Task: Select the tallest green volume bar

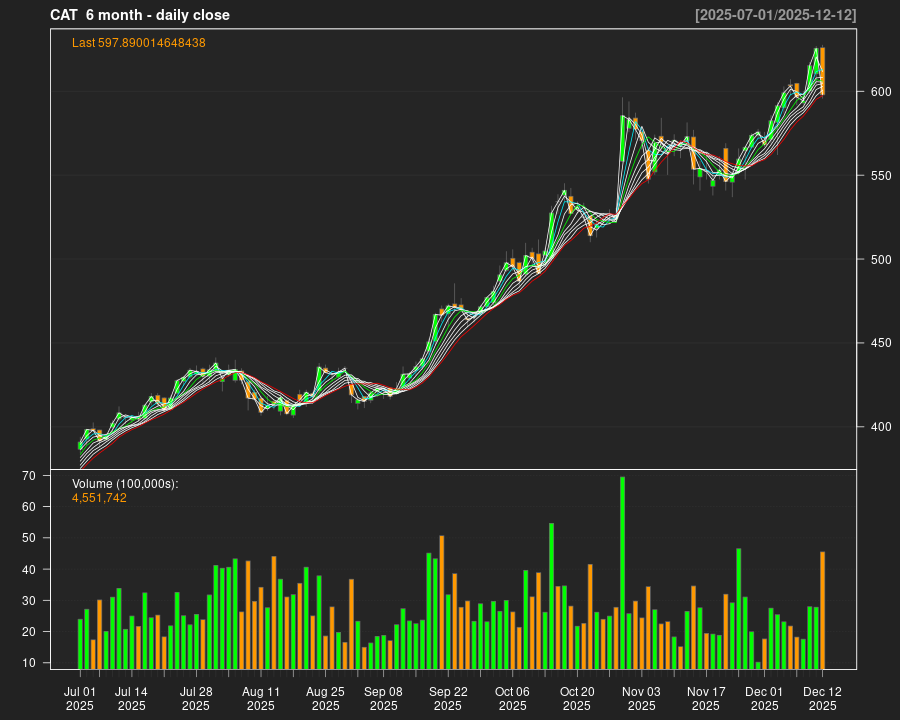Action: click(622, 572)
